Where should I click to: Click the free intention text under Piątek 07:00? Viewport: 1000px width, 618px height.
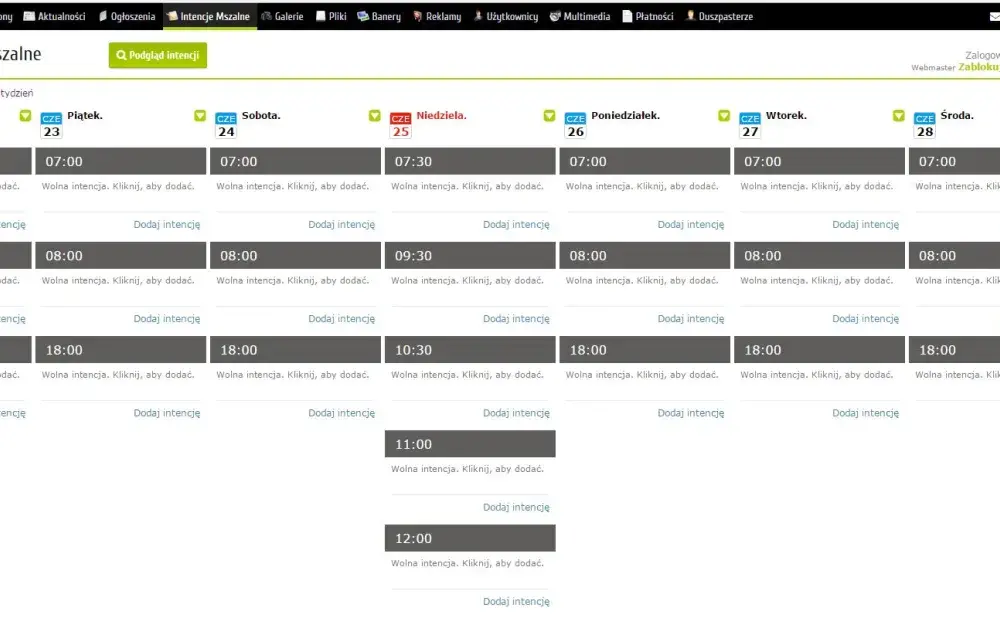pos(118,186)
